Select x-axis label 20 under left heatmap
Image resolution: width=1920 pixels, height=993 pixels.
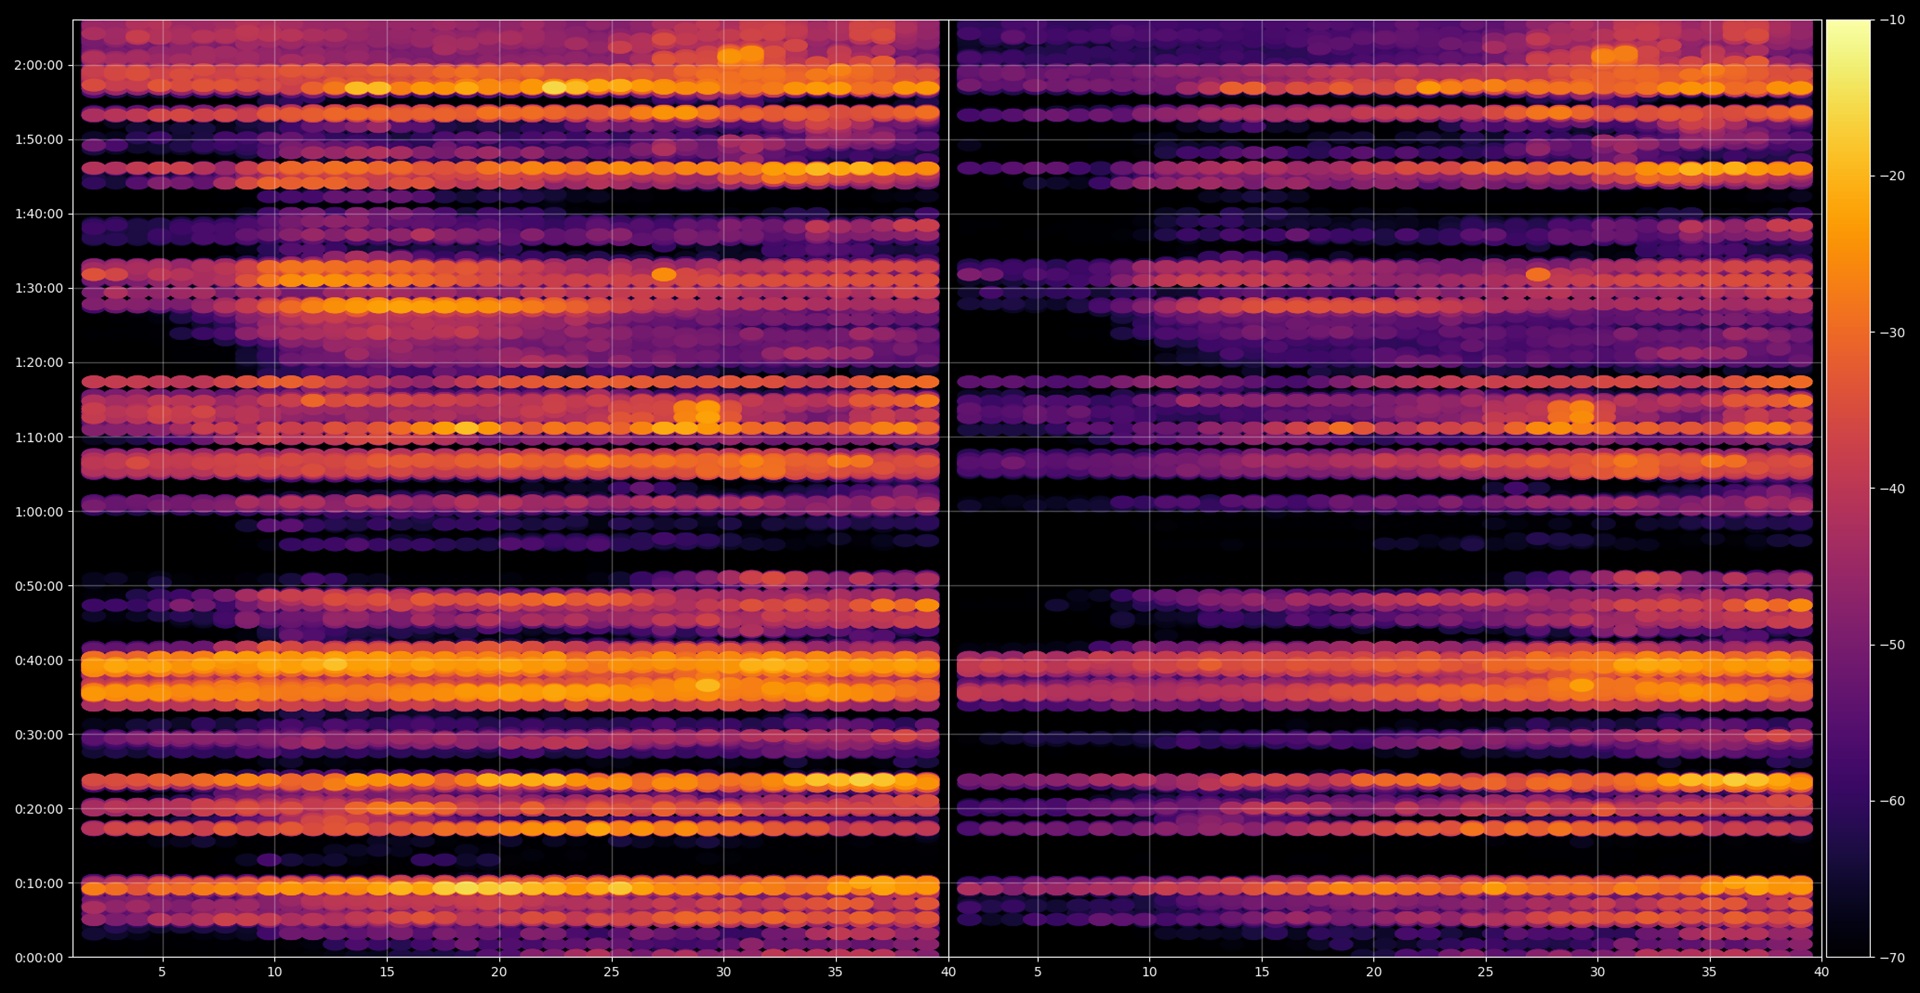coord(499,972)
